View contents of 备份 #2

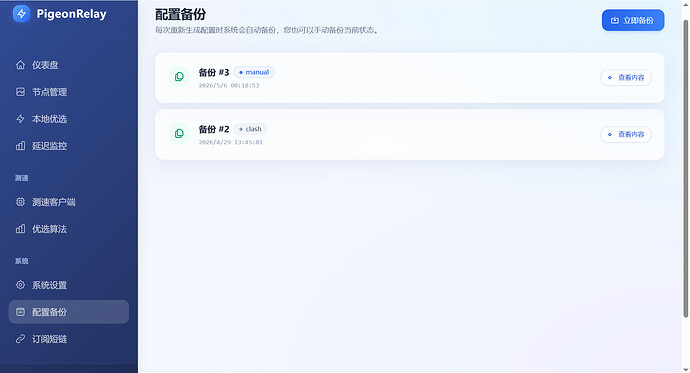pyautogui.click(x=626, y=134)
